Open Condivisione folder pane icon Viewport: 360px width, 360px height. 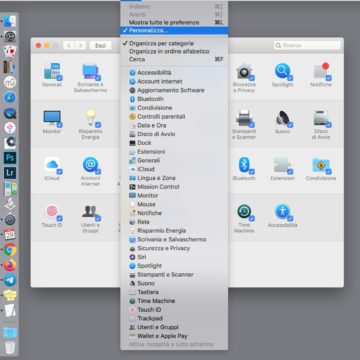click(321, 165)
